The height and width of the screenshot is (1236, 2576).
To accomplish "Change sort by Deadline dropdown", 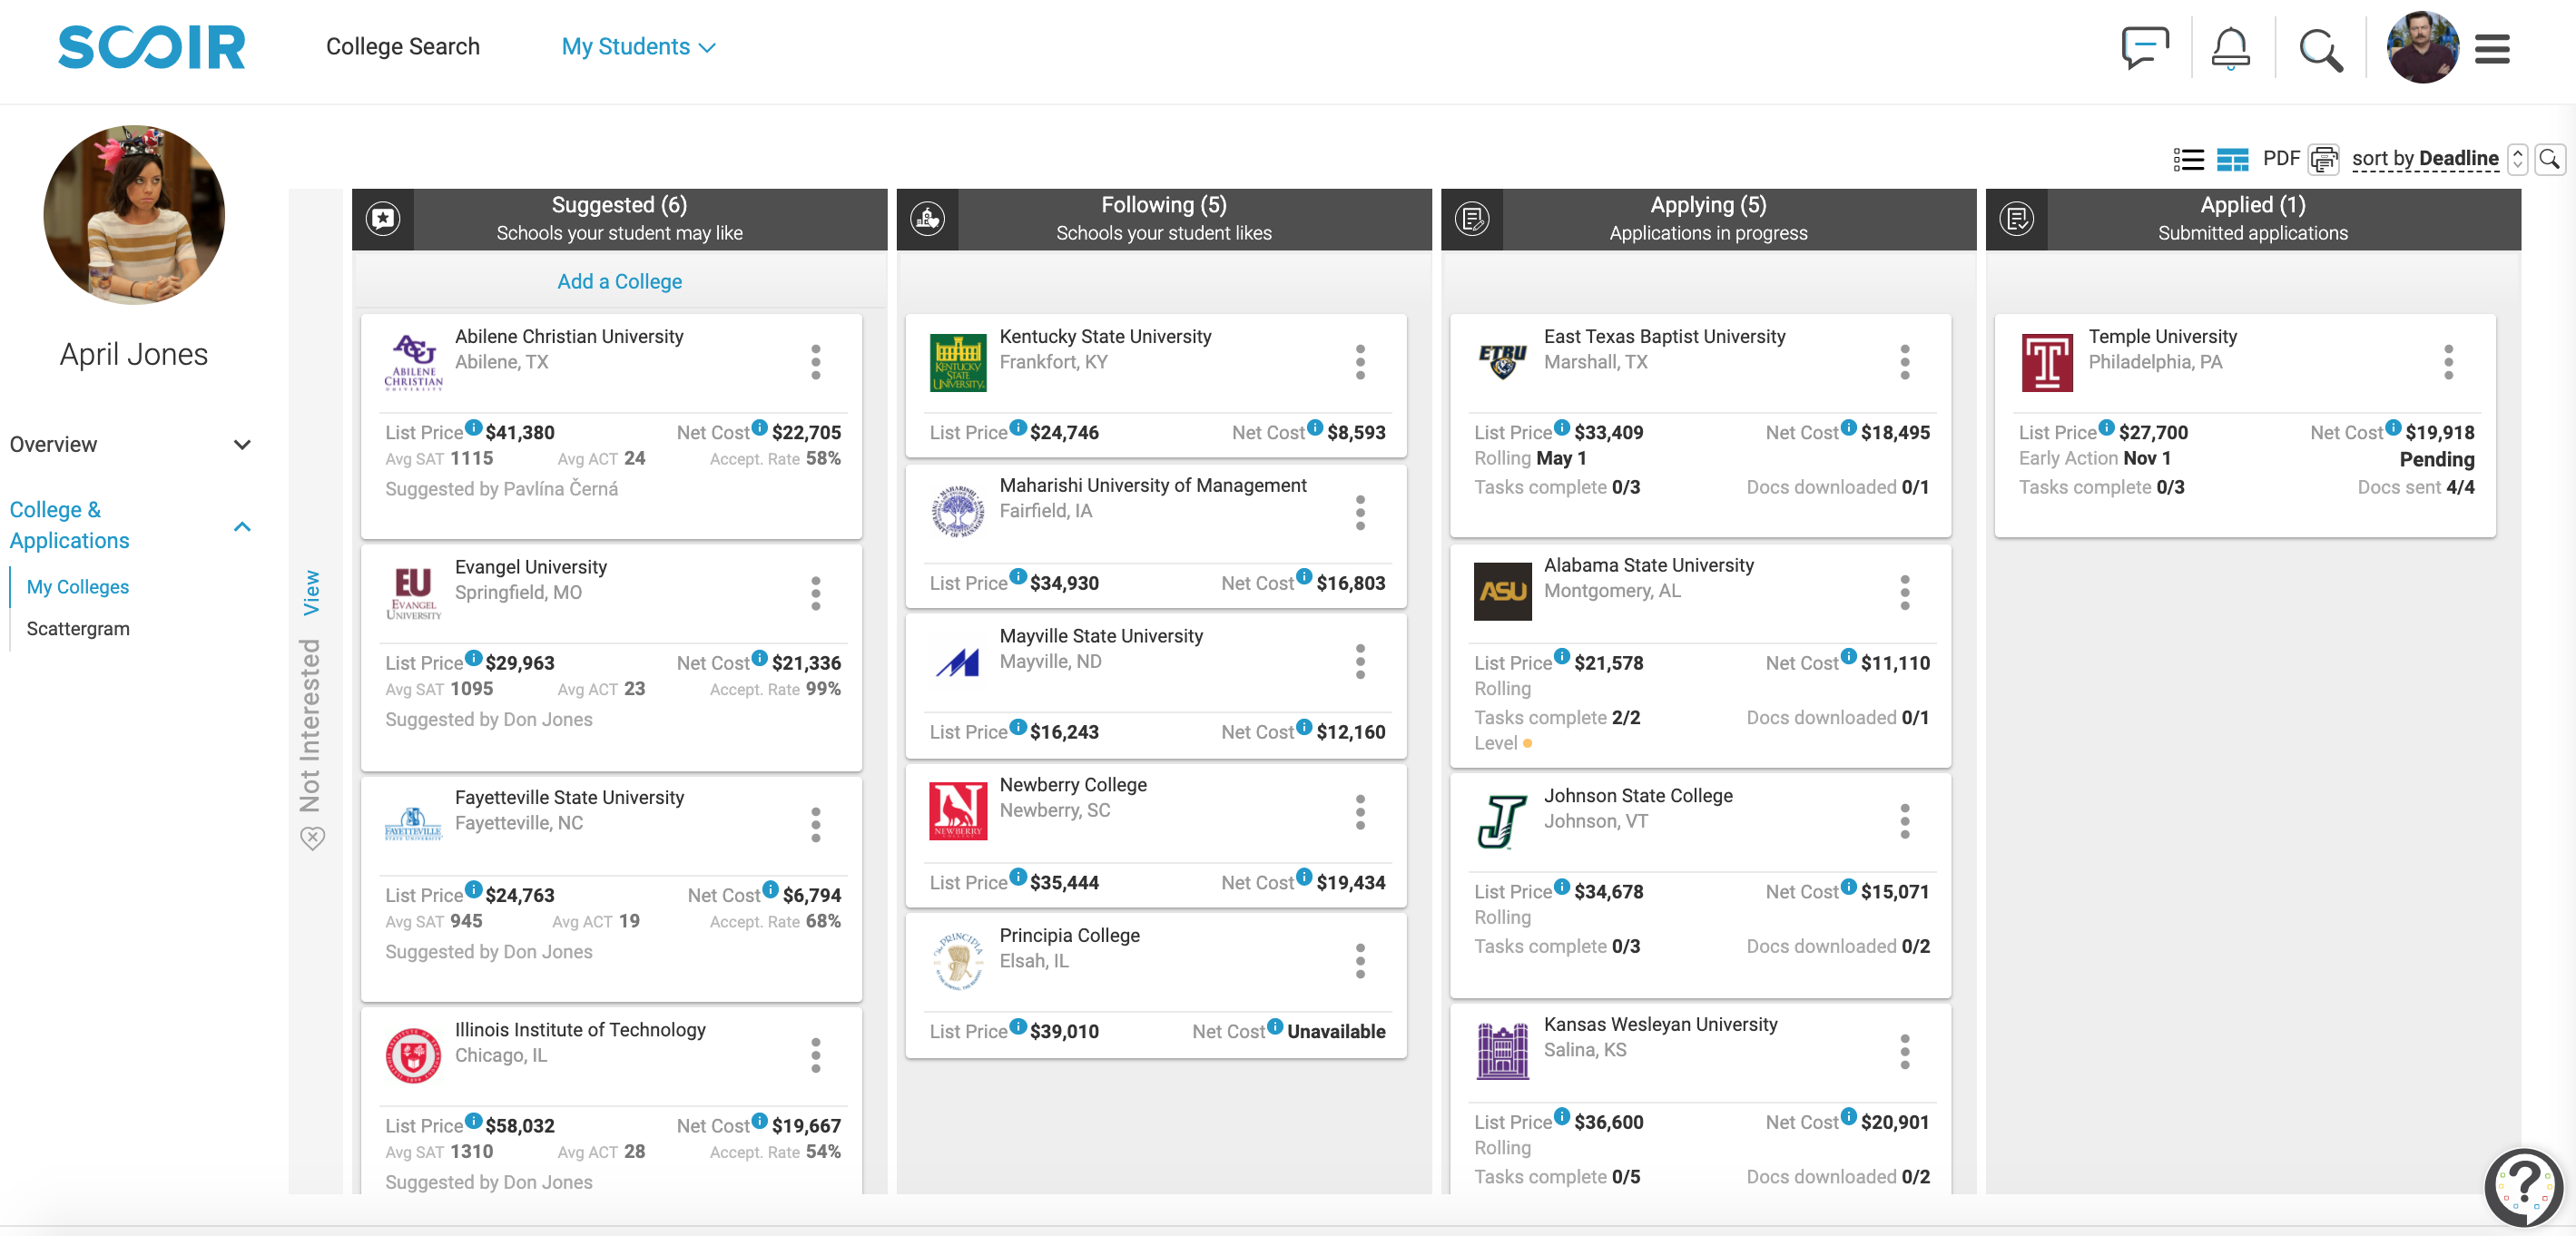I will (x=2425, y=159).
